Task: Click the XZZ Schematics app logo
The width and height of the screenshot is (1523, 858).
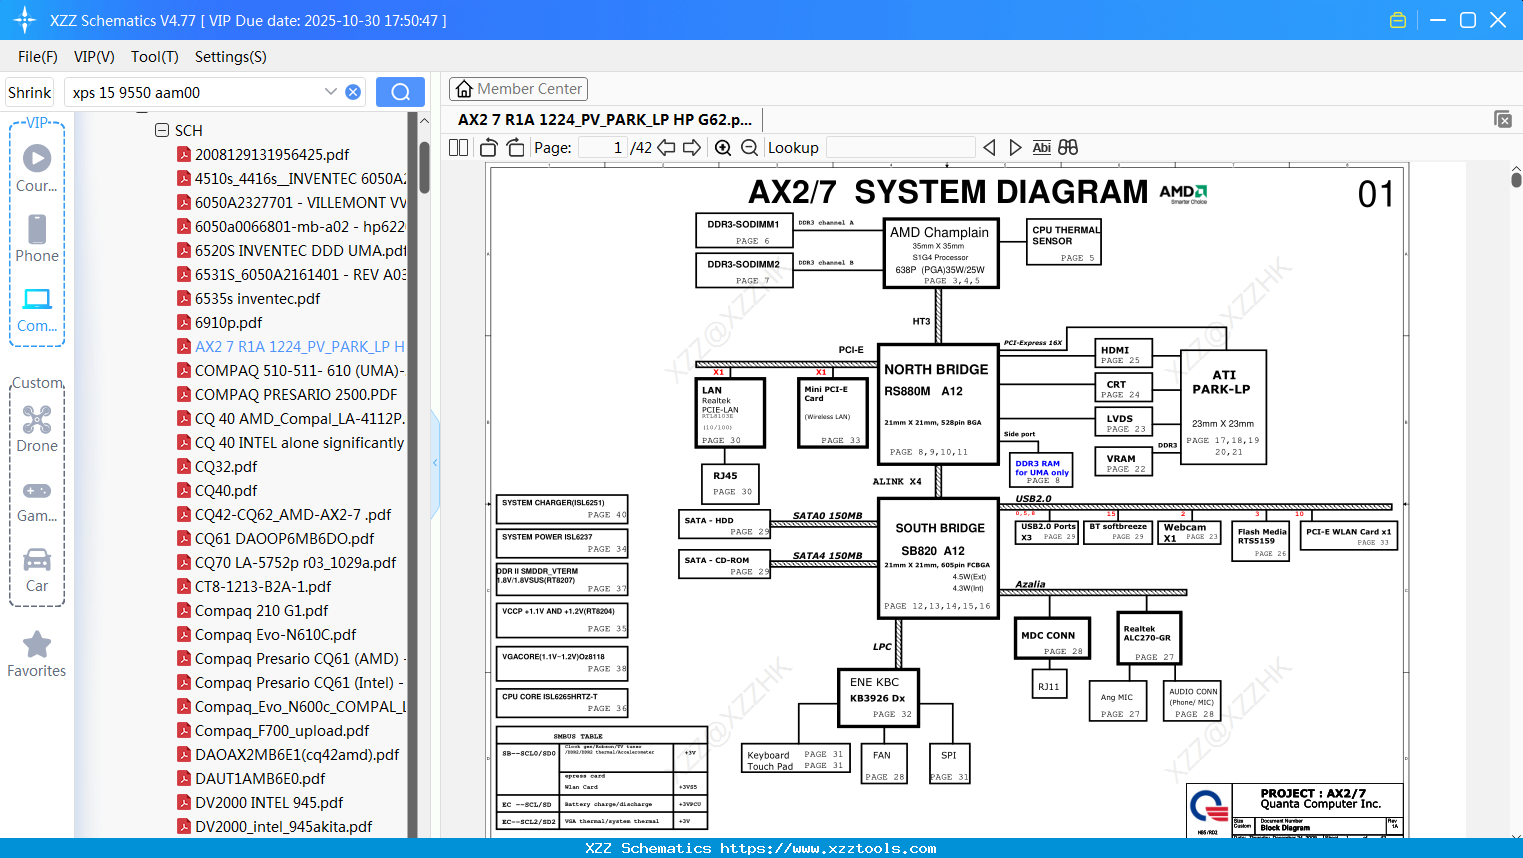Action: (x=25, y=20)
